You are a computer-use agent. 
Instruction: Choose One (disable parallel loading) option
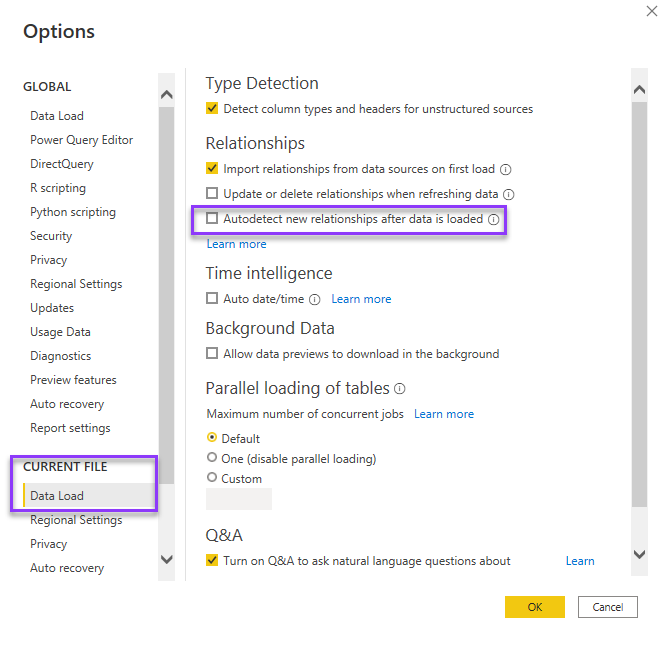212,457
